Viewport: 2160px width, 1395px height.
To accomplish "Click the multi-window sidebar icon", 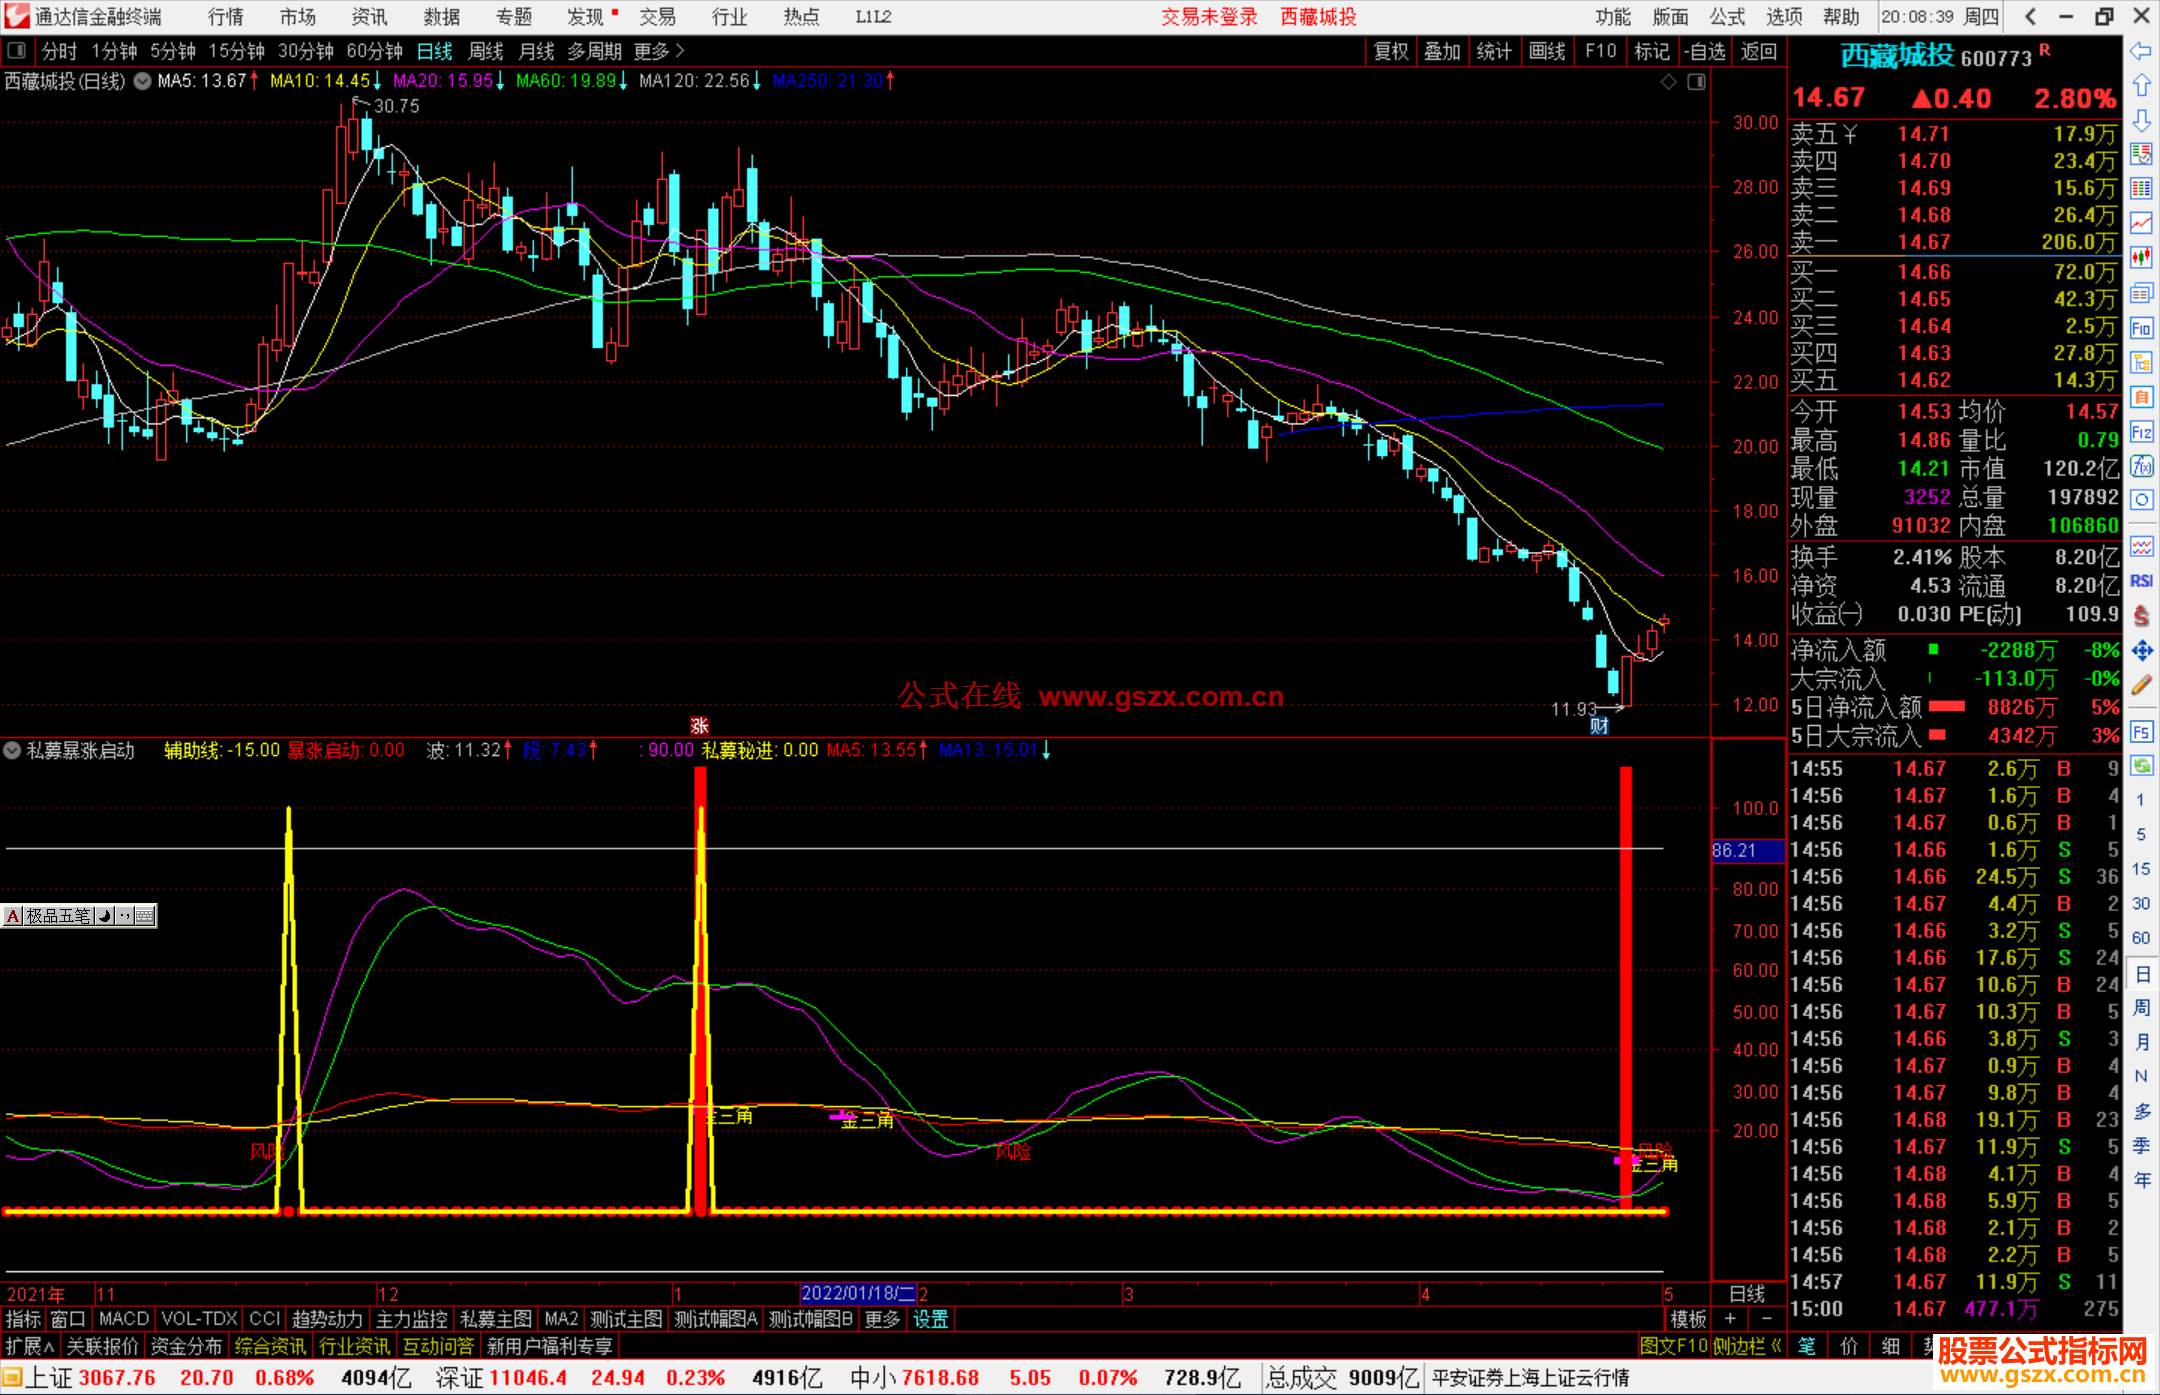I will click(x=2141, y=293).
